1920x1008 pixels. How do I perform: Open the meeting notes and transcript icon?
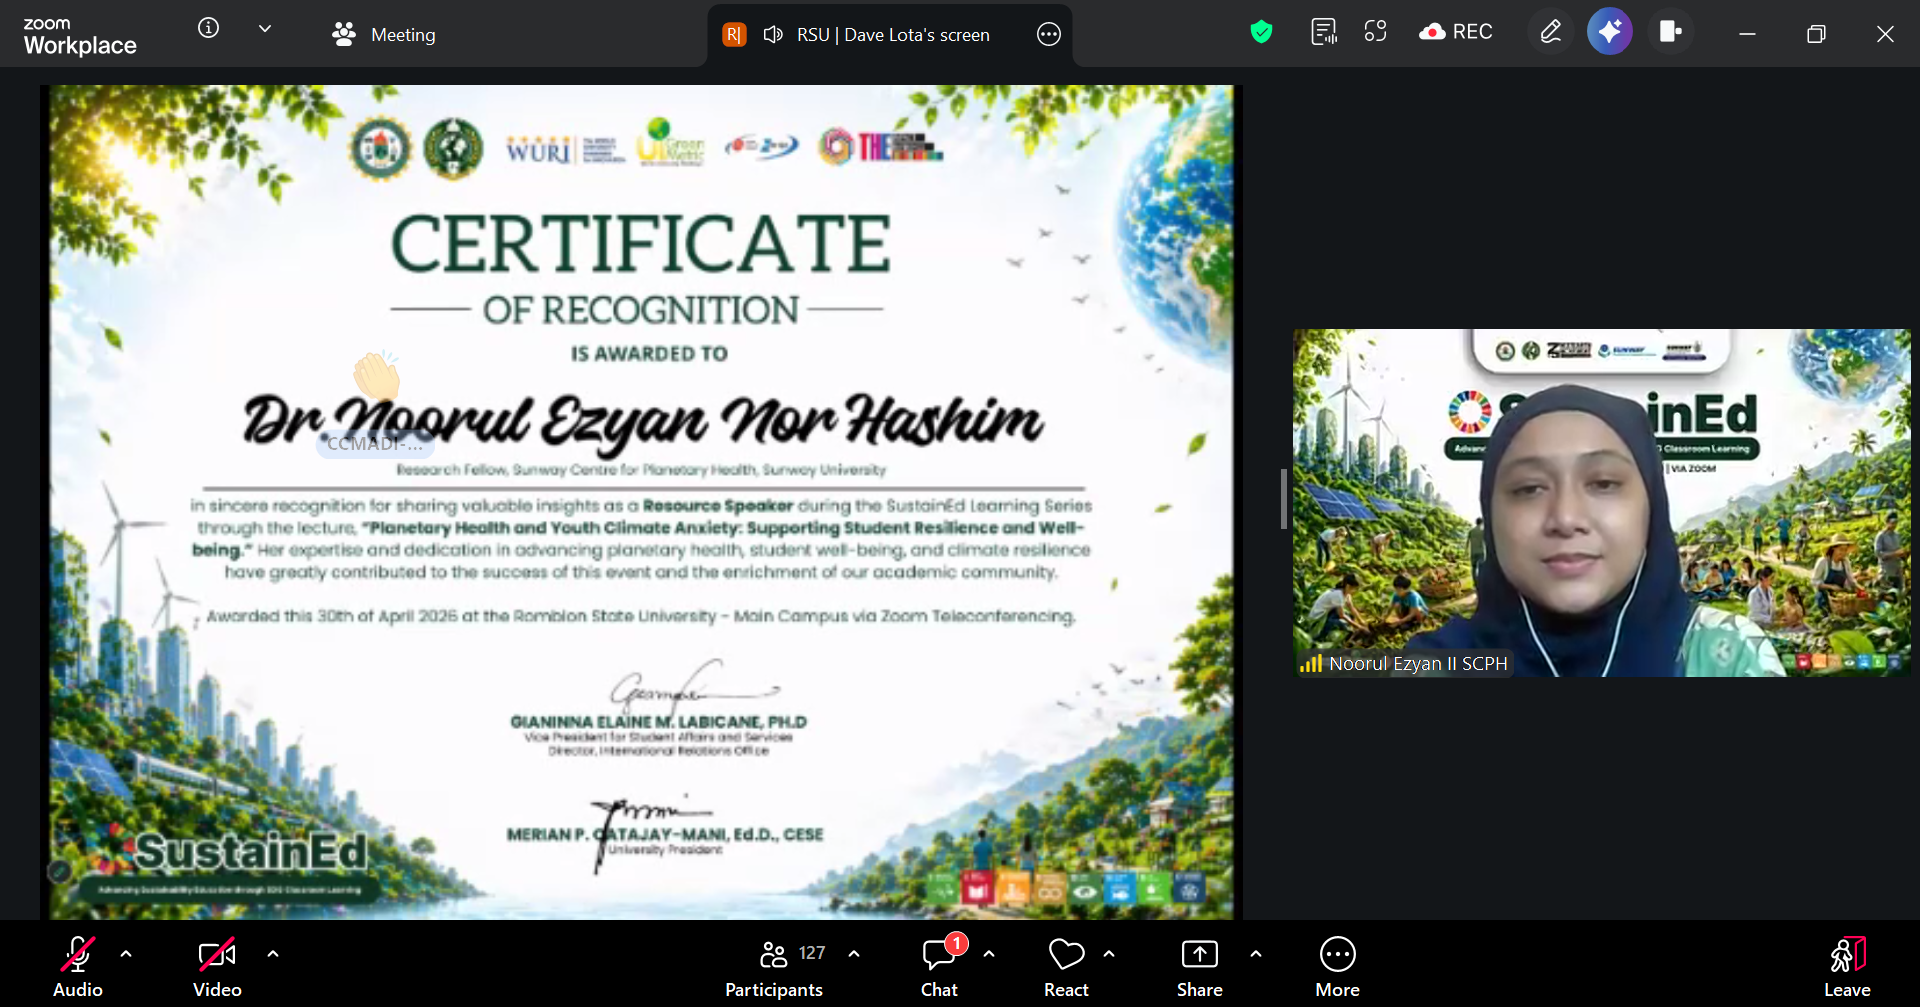[1323, 32]
